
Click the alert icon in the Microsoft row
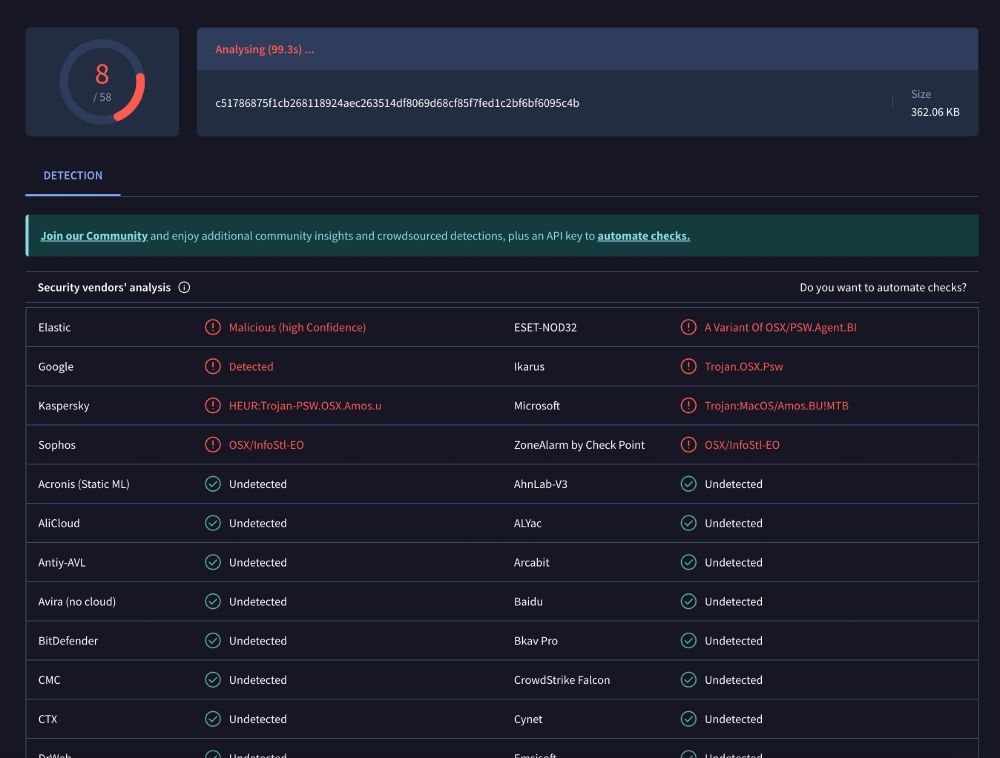tap(688, 405)
